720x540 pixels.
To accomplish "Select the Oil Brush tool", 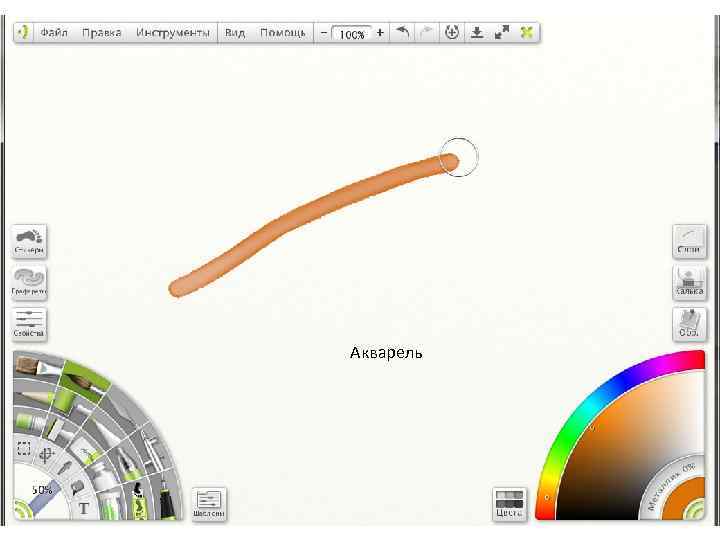I will pos(37,366).
